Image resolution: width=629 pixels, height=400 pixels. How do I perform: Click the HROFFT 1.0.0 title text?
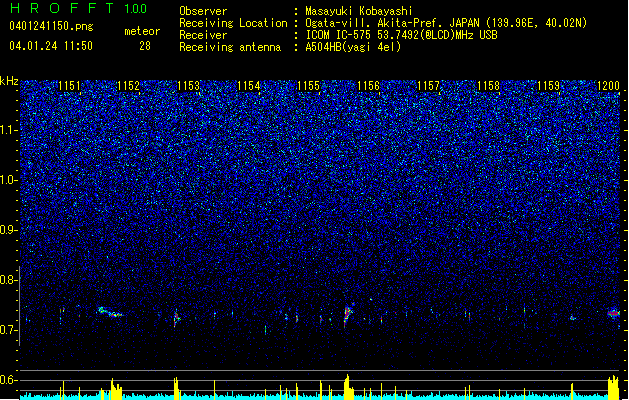click(x=78, y=8)
